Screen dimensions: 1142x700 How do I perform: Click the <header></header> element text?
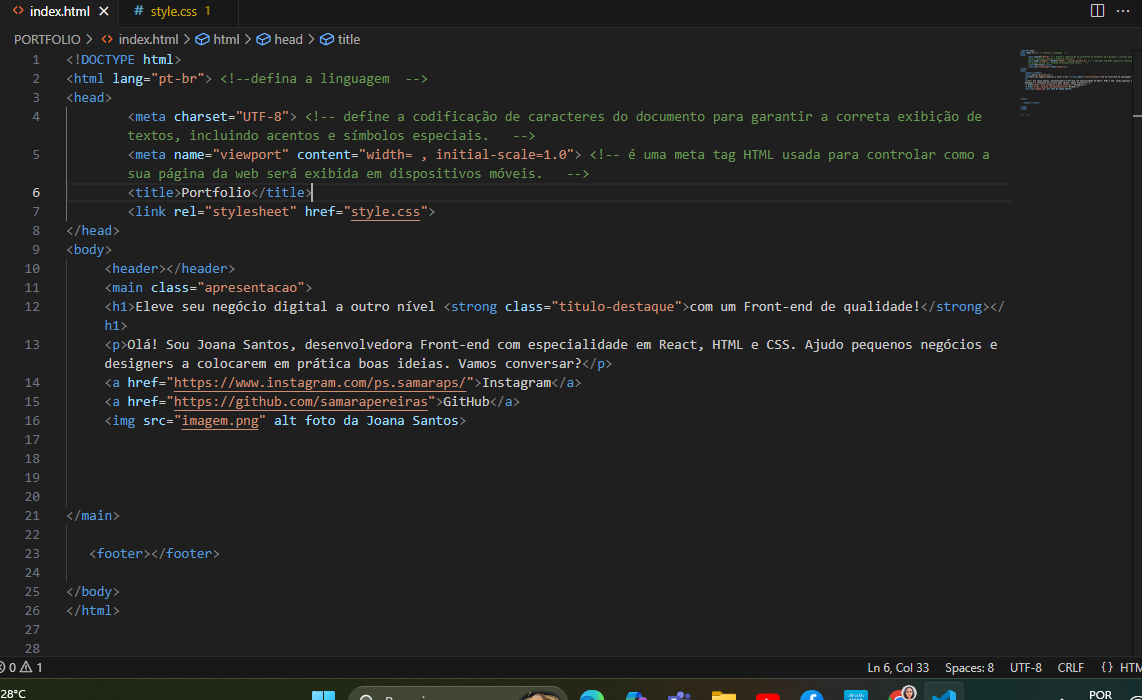(170, 269)
